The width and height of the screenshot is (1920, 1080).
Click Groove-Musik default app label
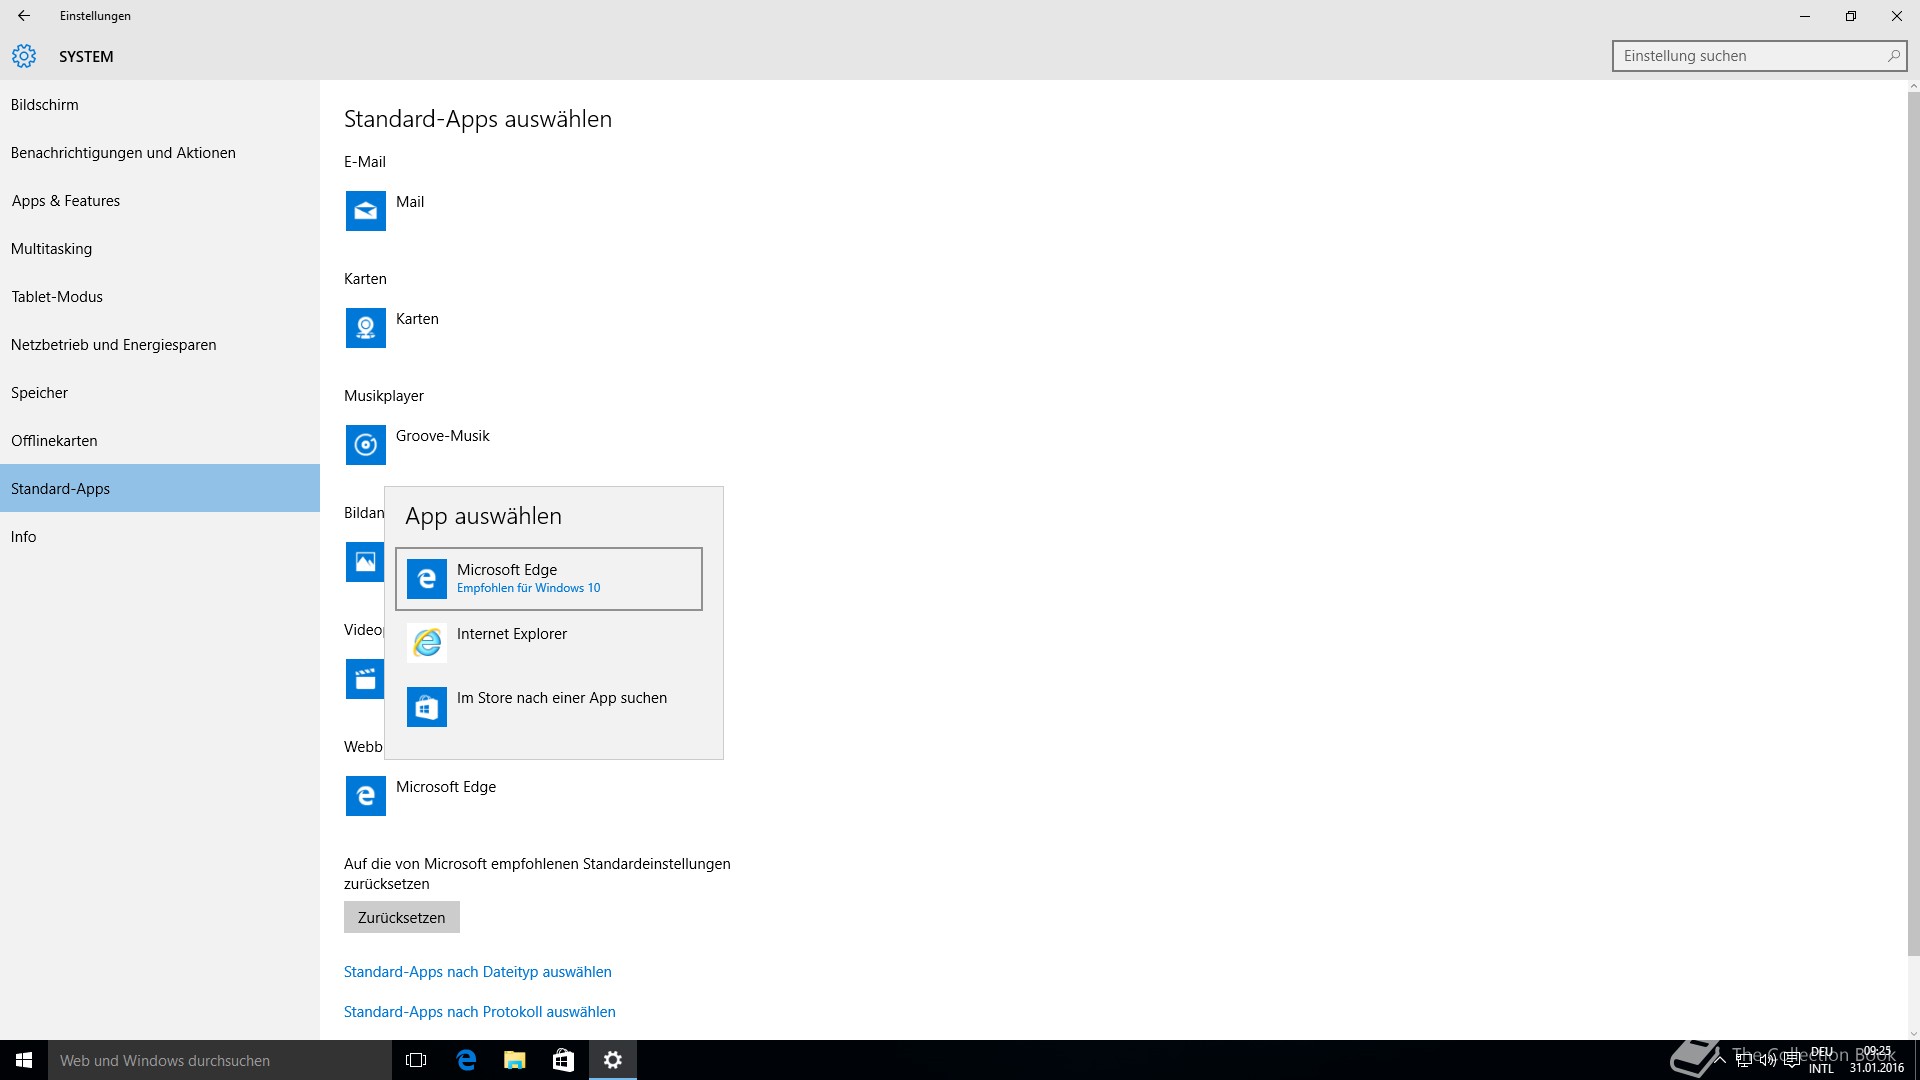pyautogui.click(x=443, y=436)
